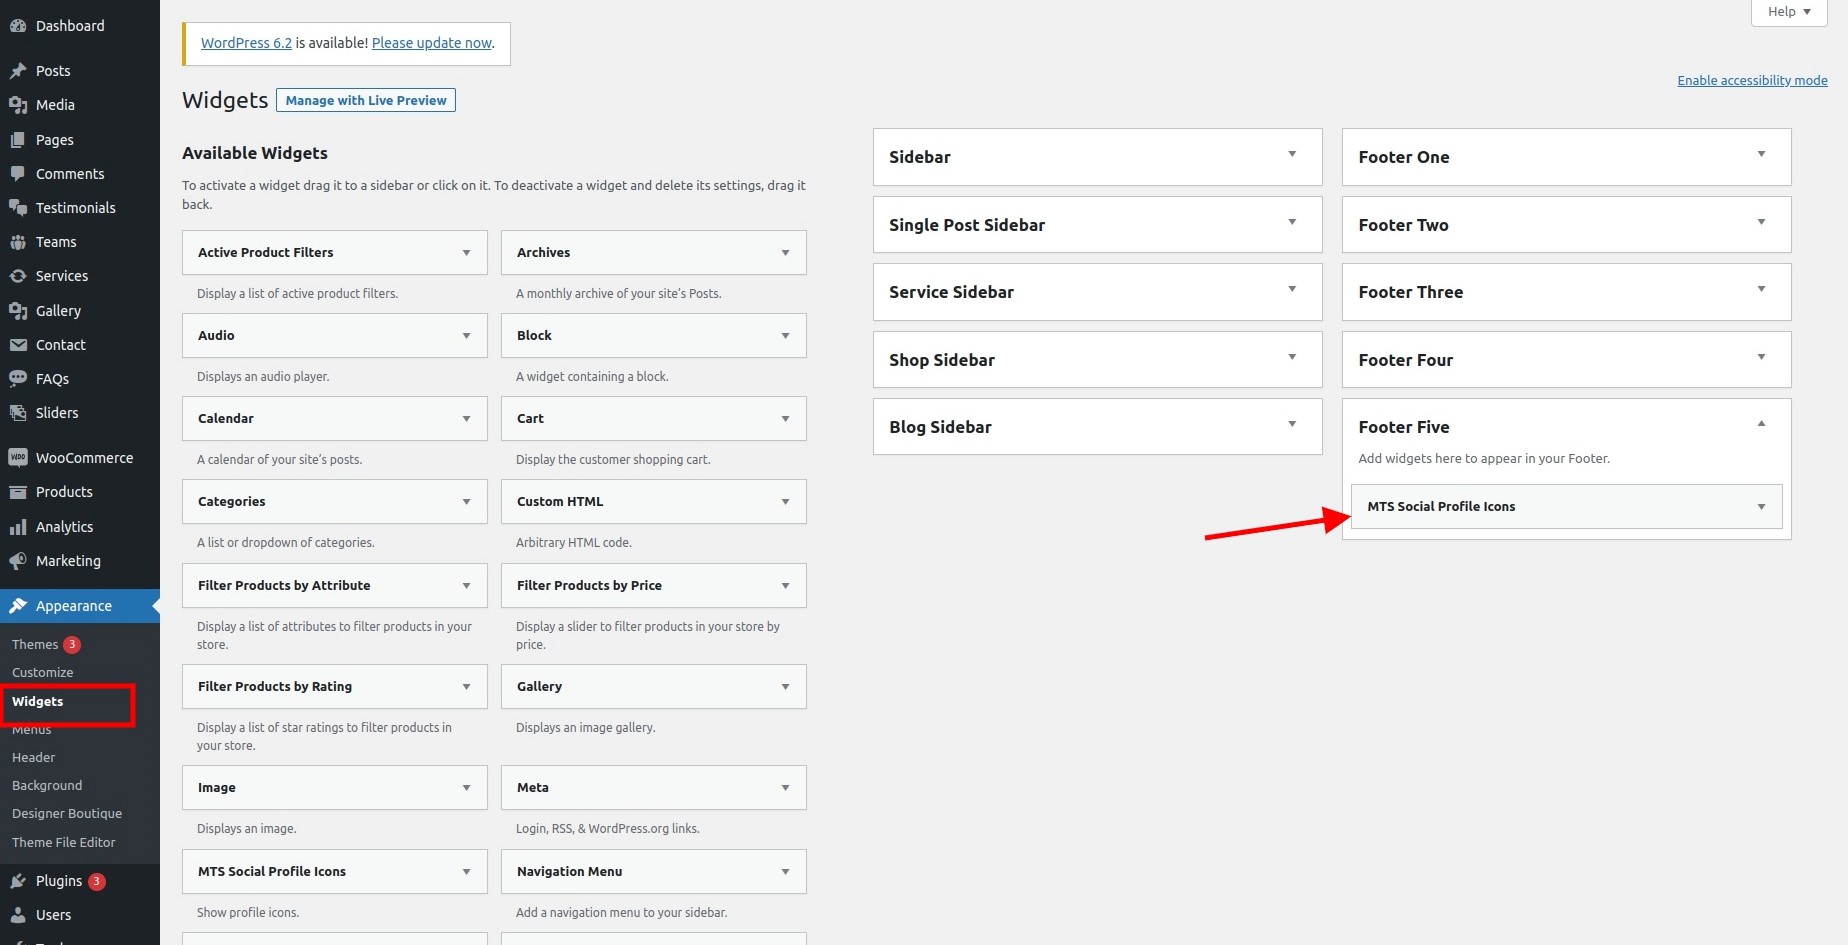The image size is (1848, 945).
Task: Open the Header submenu item
Action: pos(34,758)
